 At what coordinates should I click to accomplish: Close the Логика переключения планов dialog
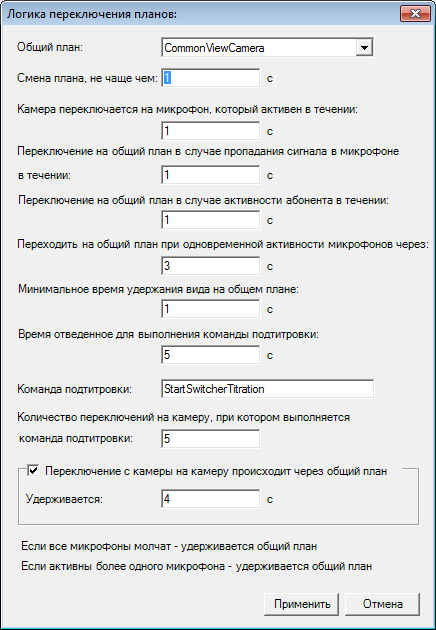[416, 13]
